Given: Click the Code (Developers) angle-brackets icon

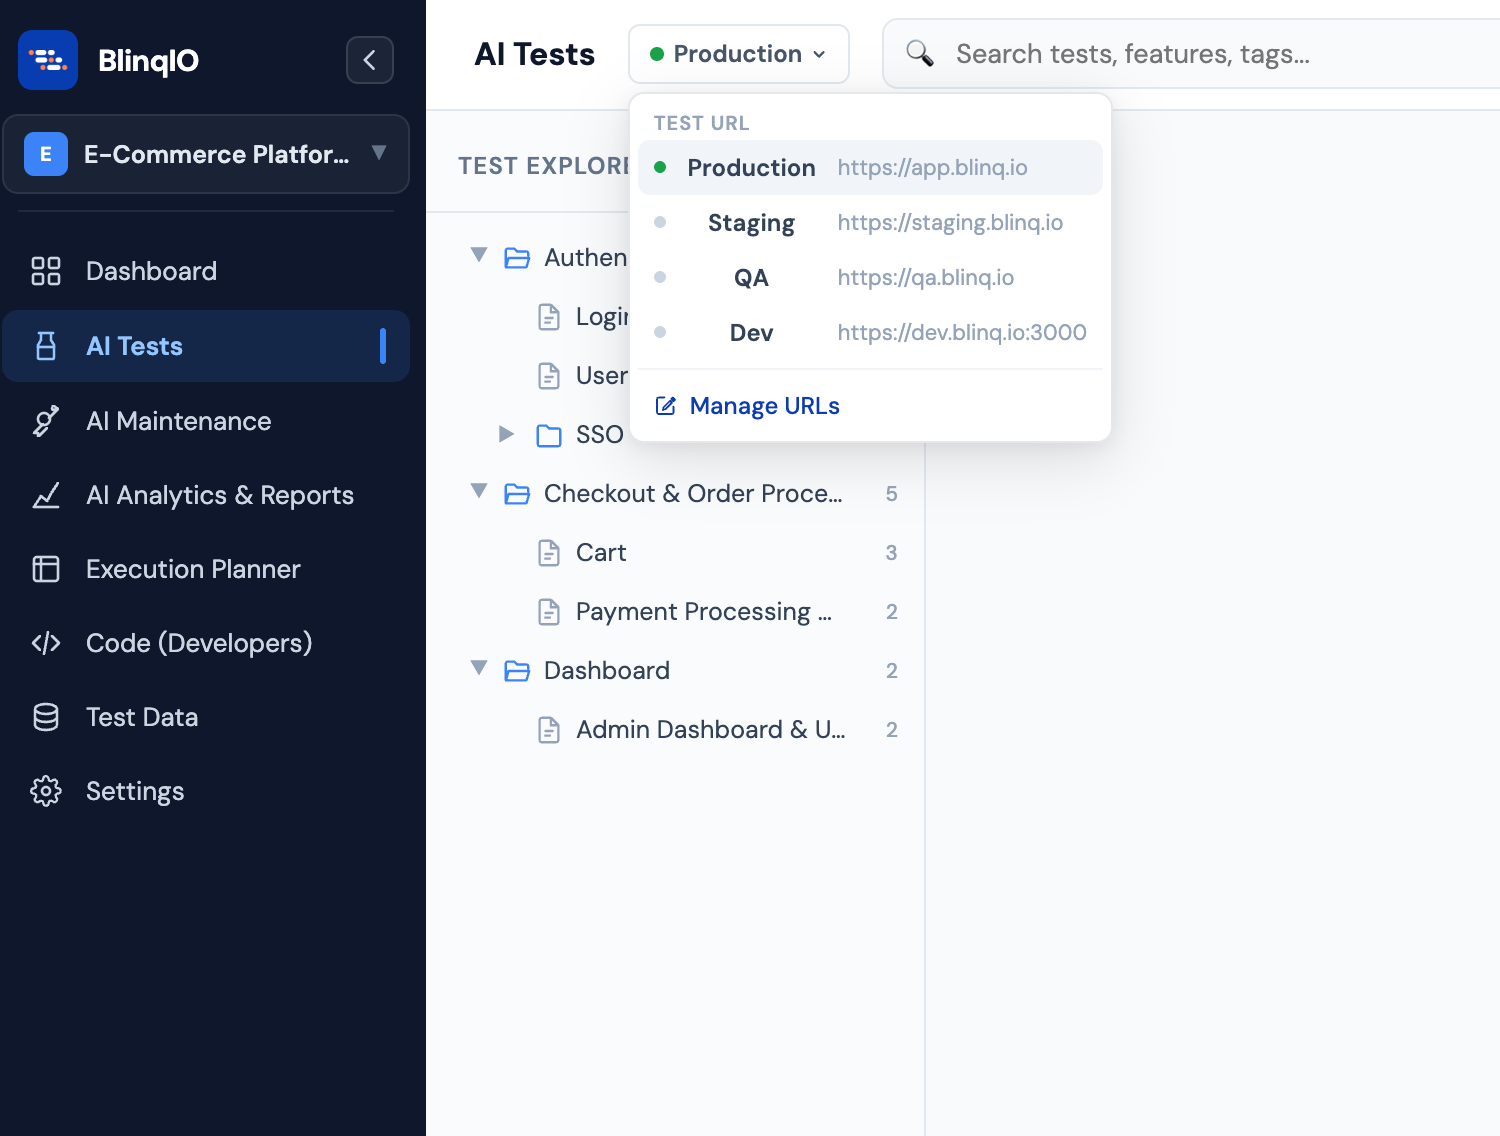Looking at the screenshot, I should click(45, 643).
